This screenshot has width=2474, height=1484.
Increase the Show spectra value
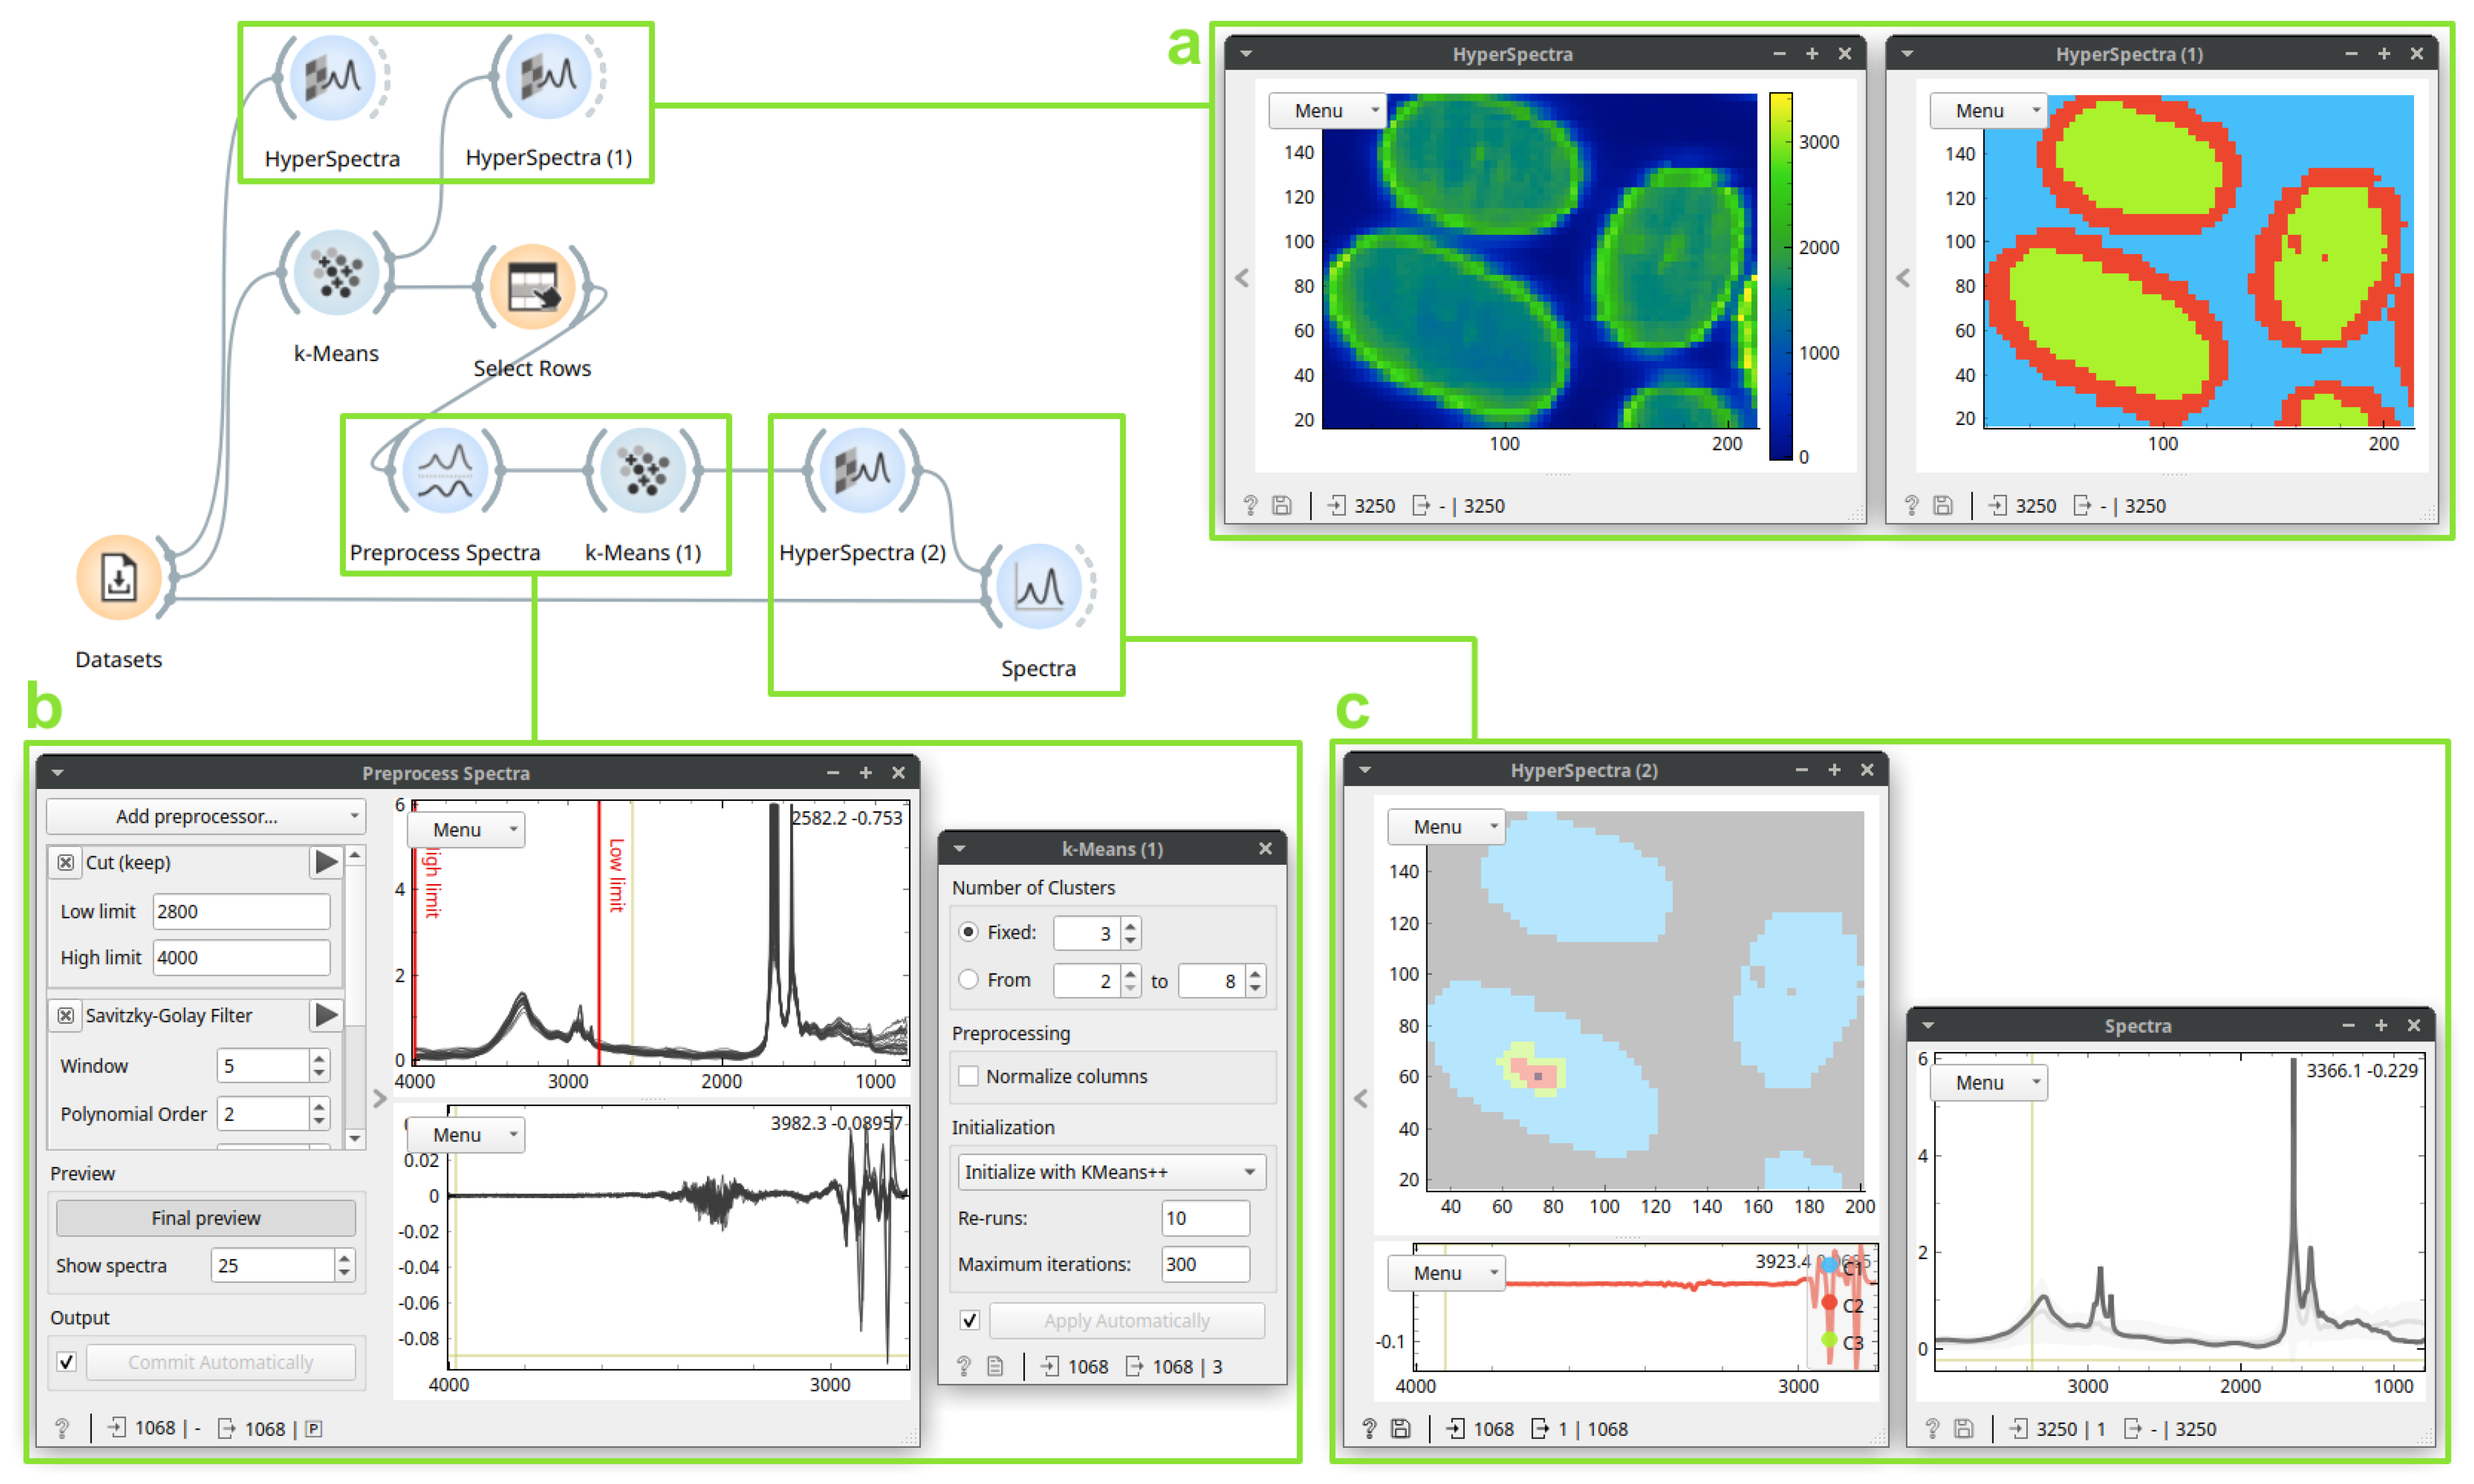point(344,1258)
